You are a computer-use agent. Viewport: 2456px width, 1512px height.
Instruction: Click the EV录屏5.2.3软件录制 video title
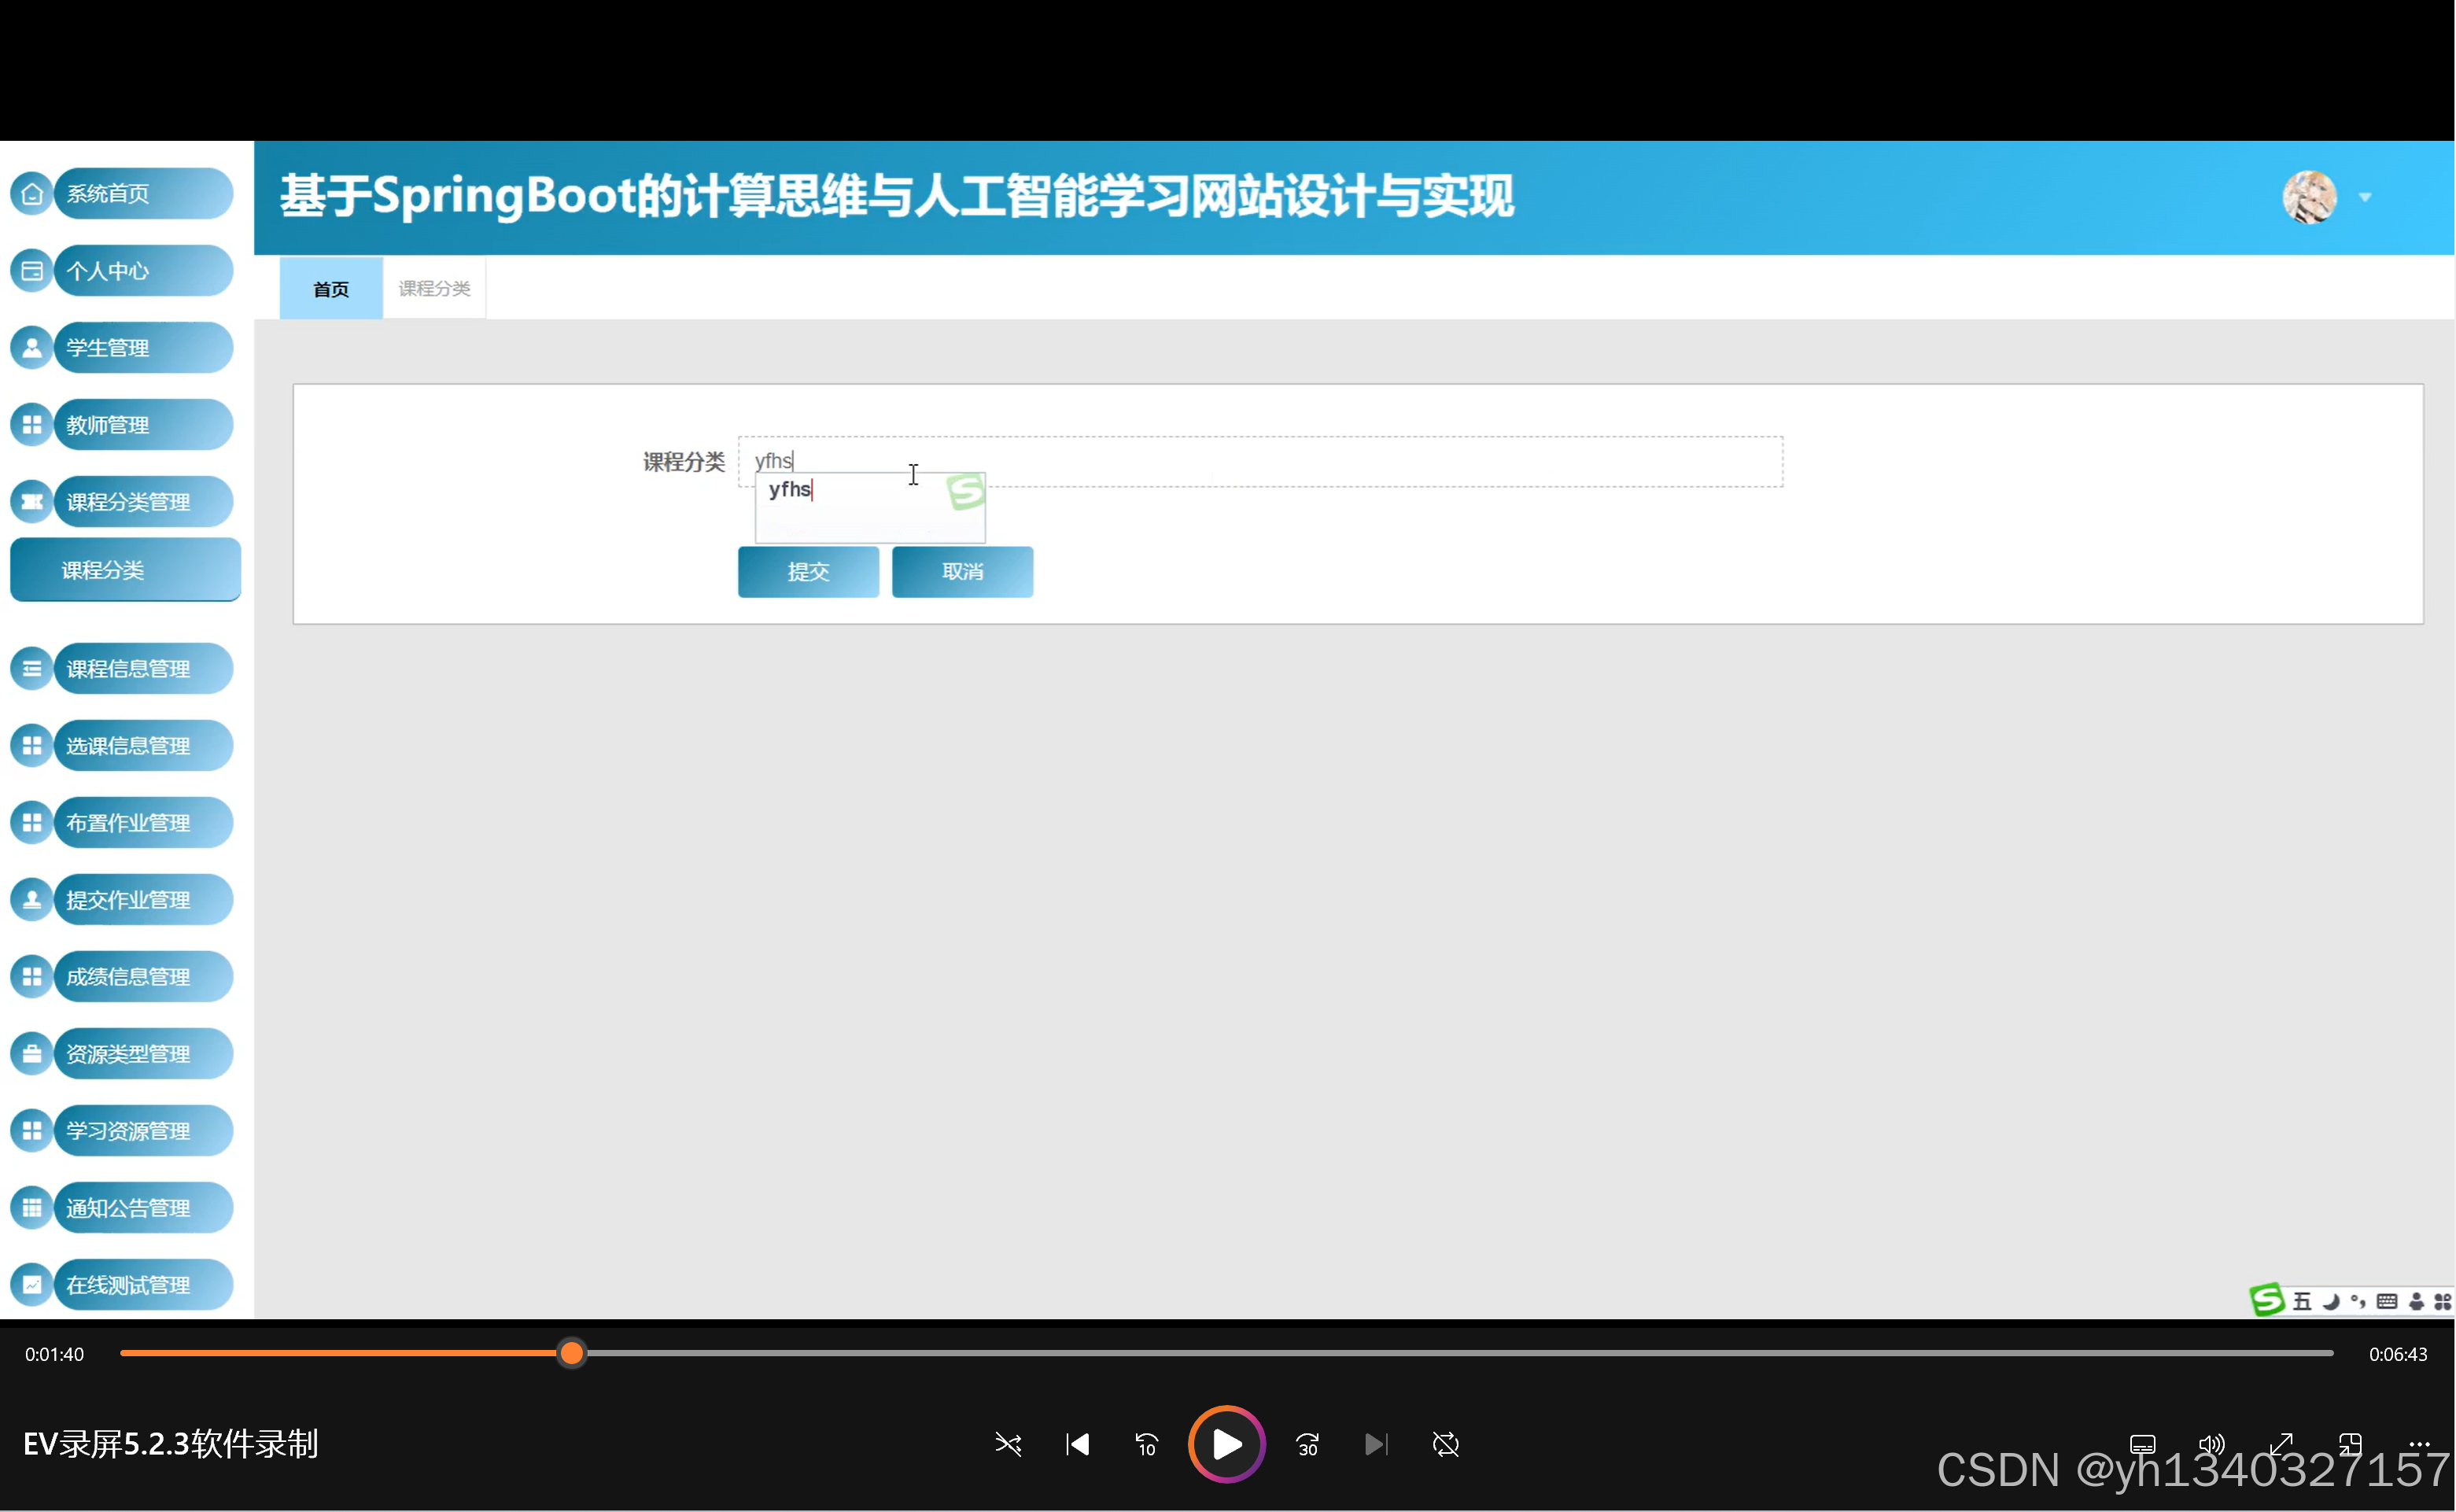(171, 1444)
